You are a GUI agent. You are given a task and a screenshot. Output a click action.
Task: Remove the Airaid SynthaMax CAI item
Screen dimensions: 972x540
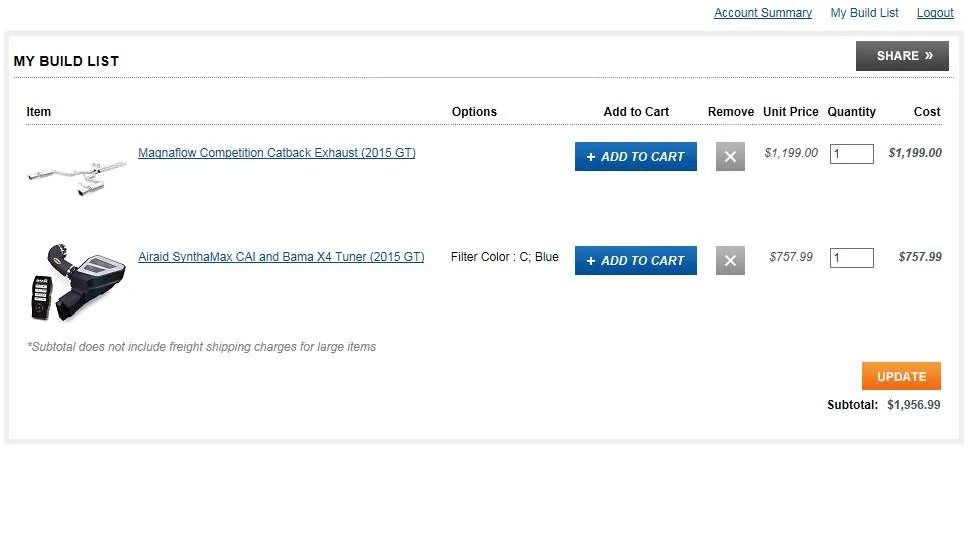730,260
